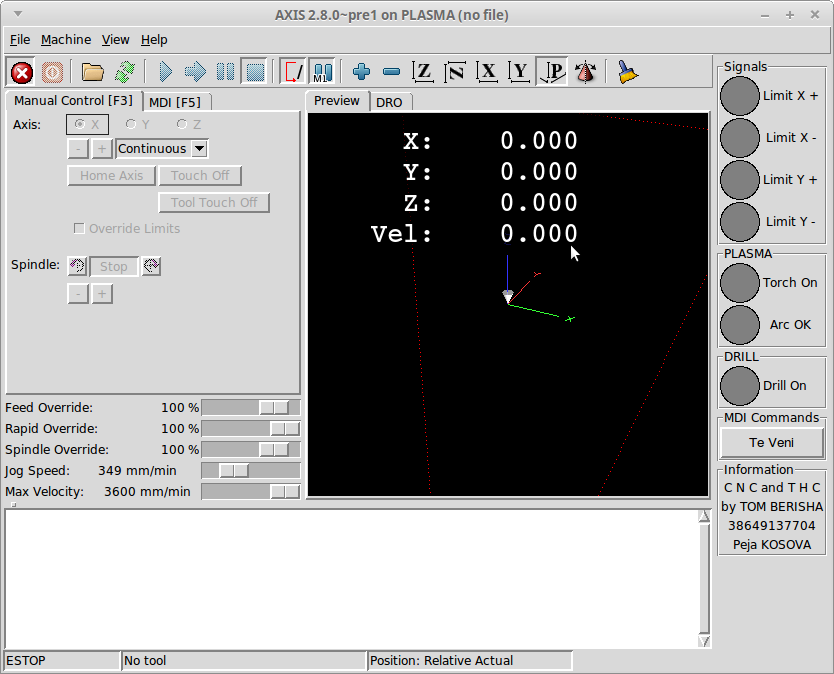Screen dimensions: 834x674
Task: Click G-code listing scrollbar up arrow
Action: (704, 515)
